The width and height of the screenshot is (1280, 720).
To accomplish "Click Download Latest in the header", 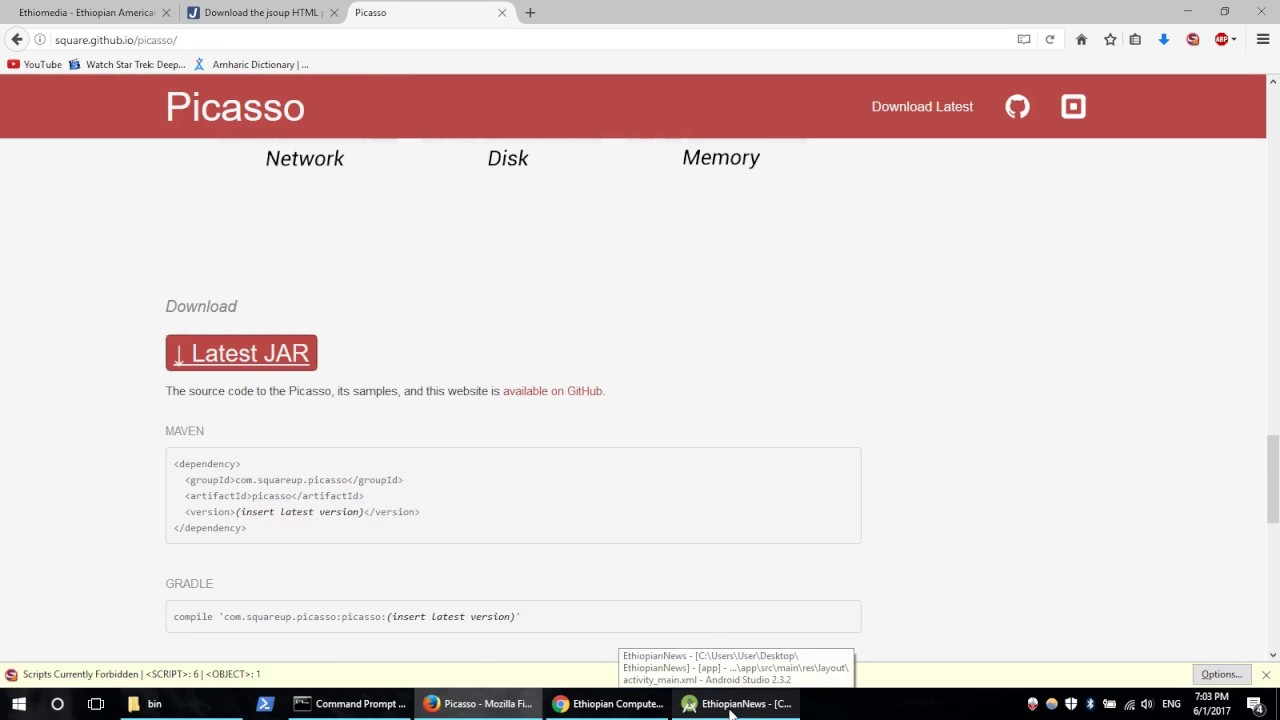I will [922, 106].
